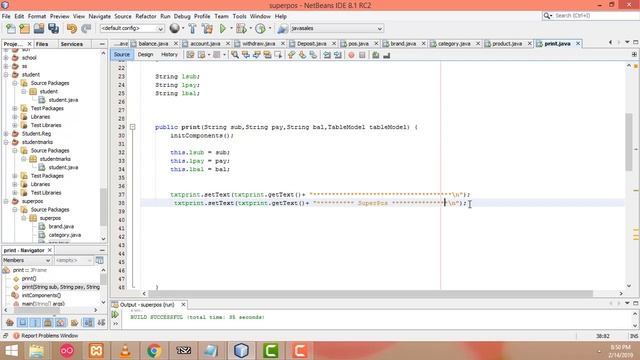Screen dimensions: 640x360
Task: Run the project with green play icon
Action: tap(222, 29)
